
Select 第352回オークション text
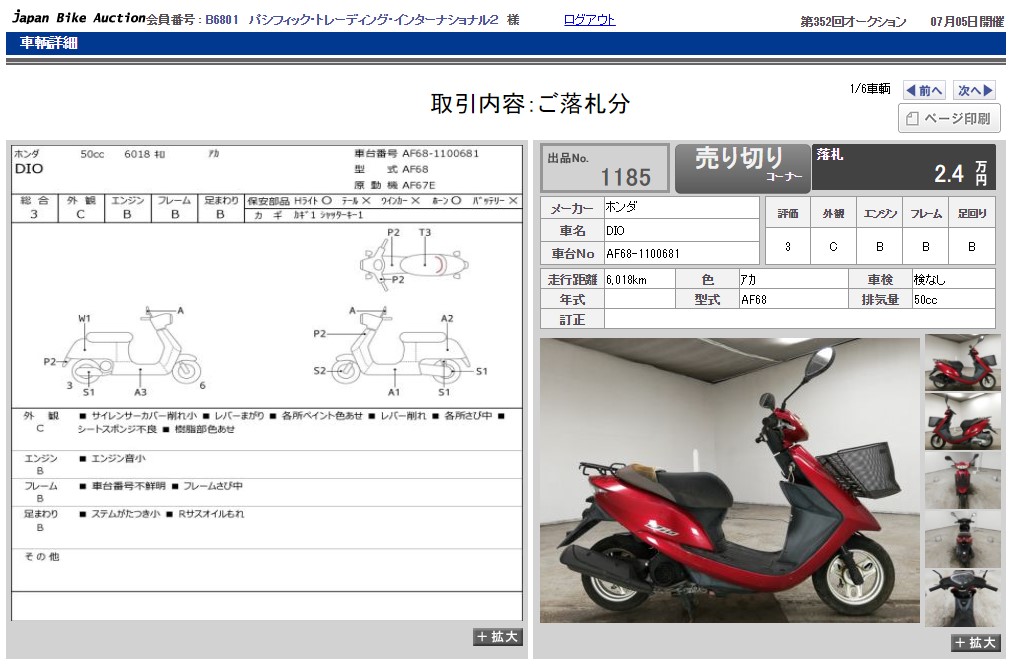click(x=853, y=22)
